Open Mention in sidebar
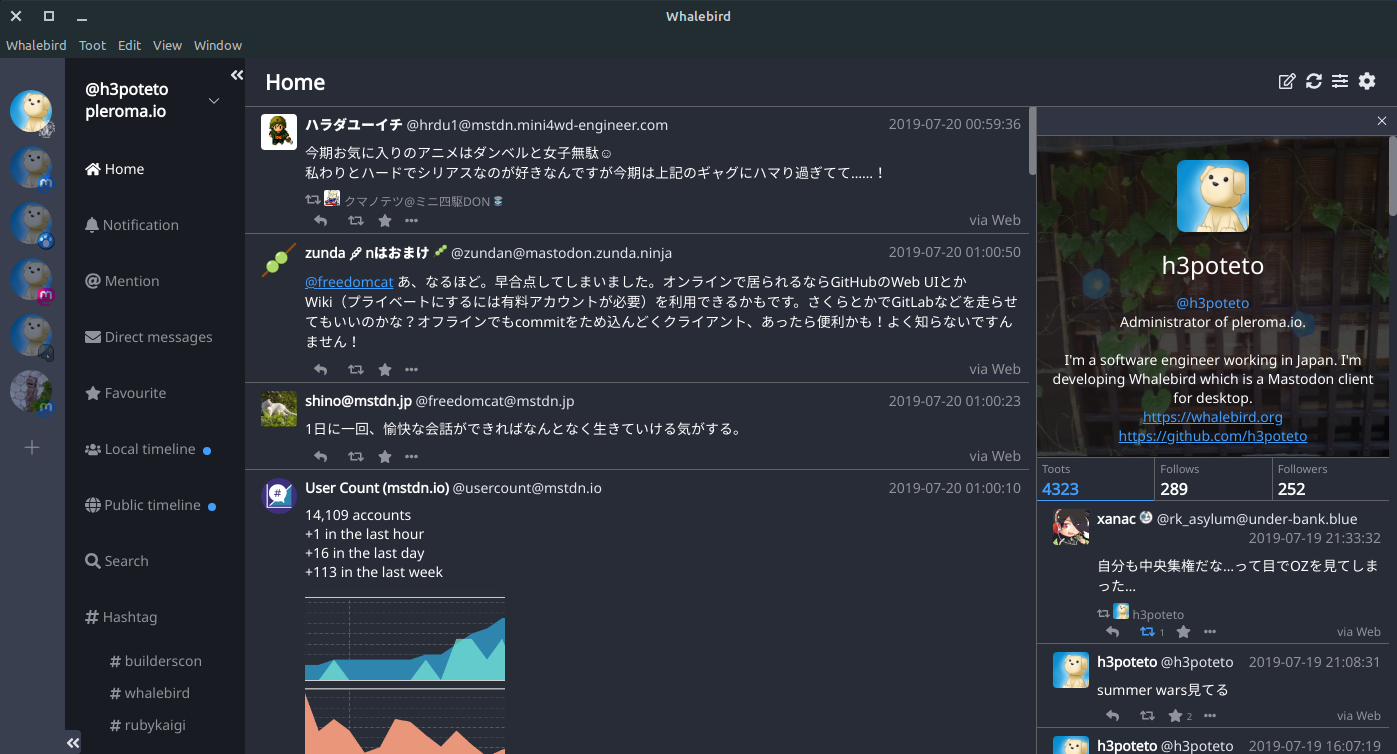Viewport: 1397px width, 754px height. click(155, 281)
